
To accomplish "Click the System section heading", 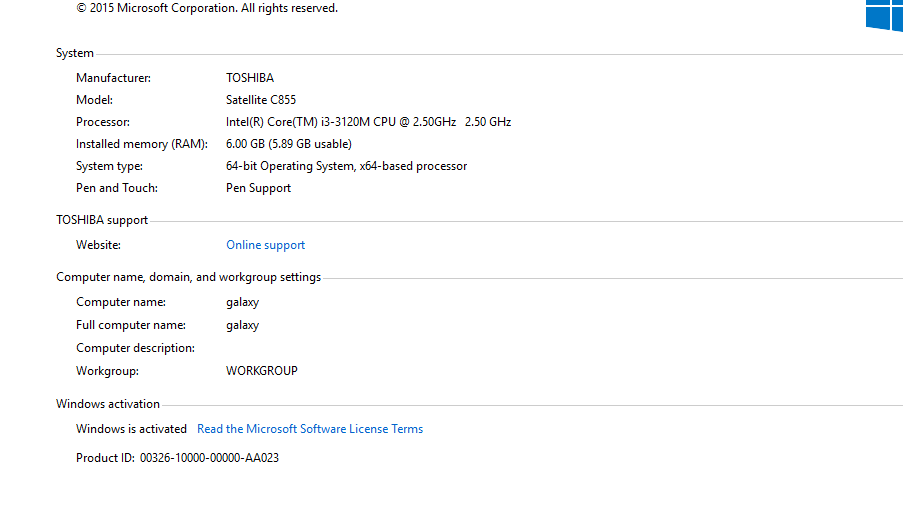I will click(75, 53).
